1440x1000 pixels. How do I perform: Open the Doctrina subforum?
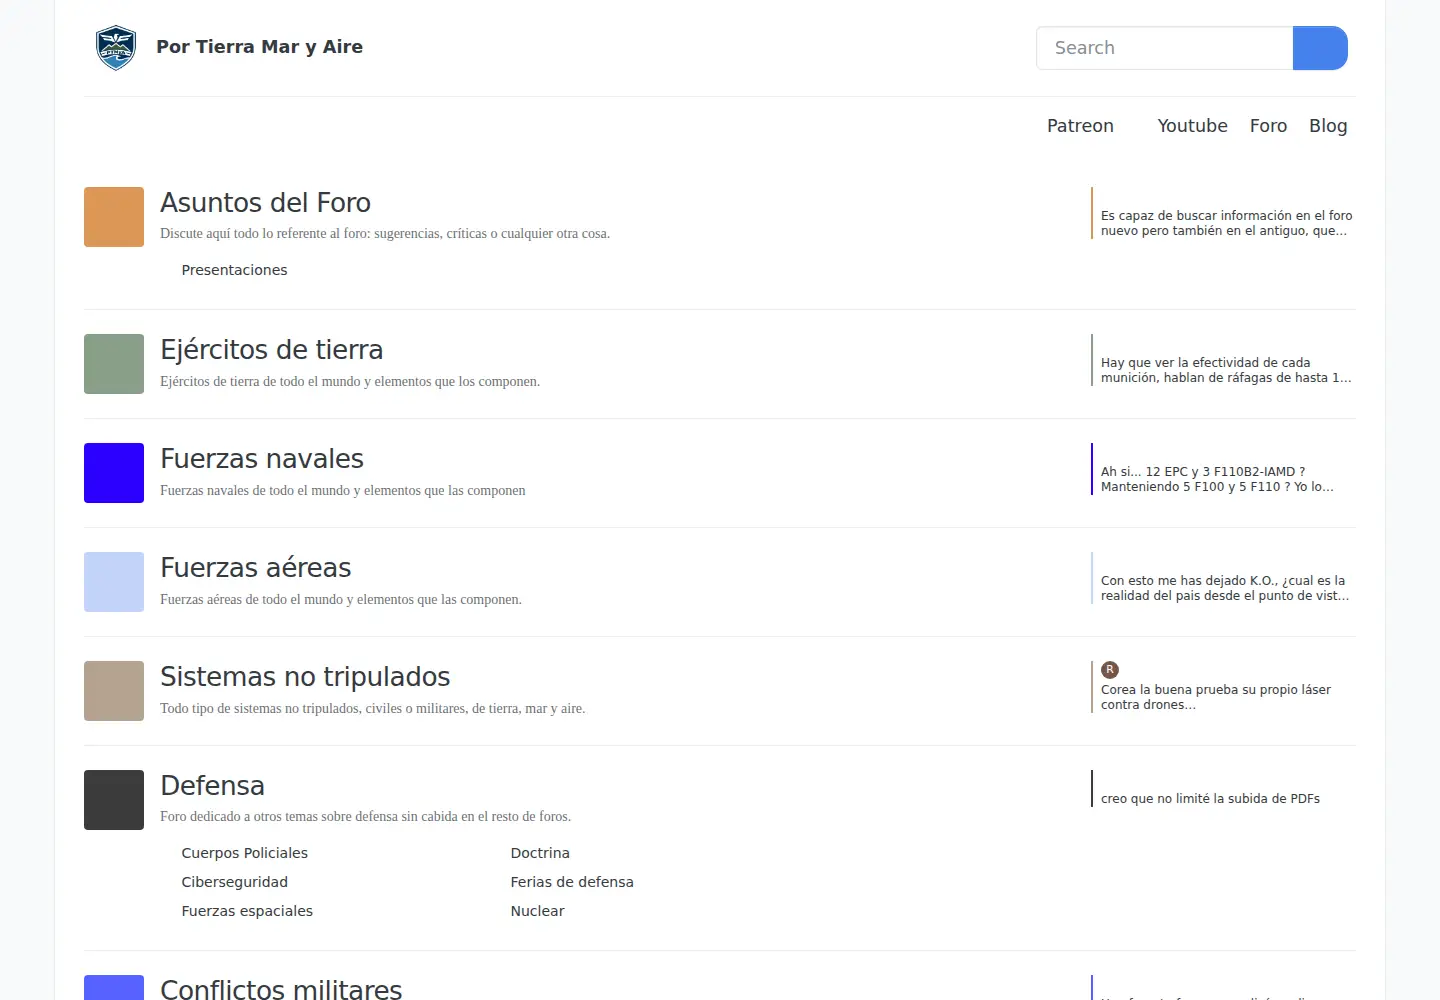[540, 853]
